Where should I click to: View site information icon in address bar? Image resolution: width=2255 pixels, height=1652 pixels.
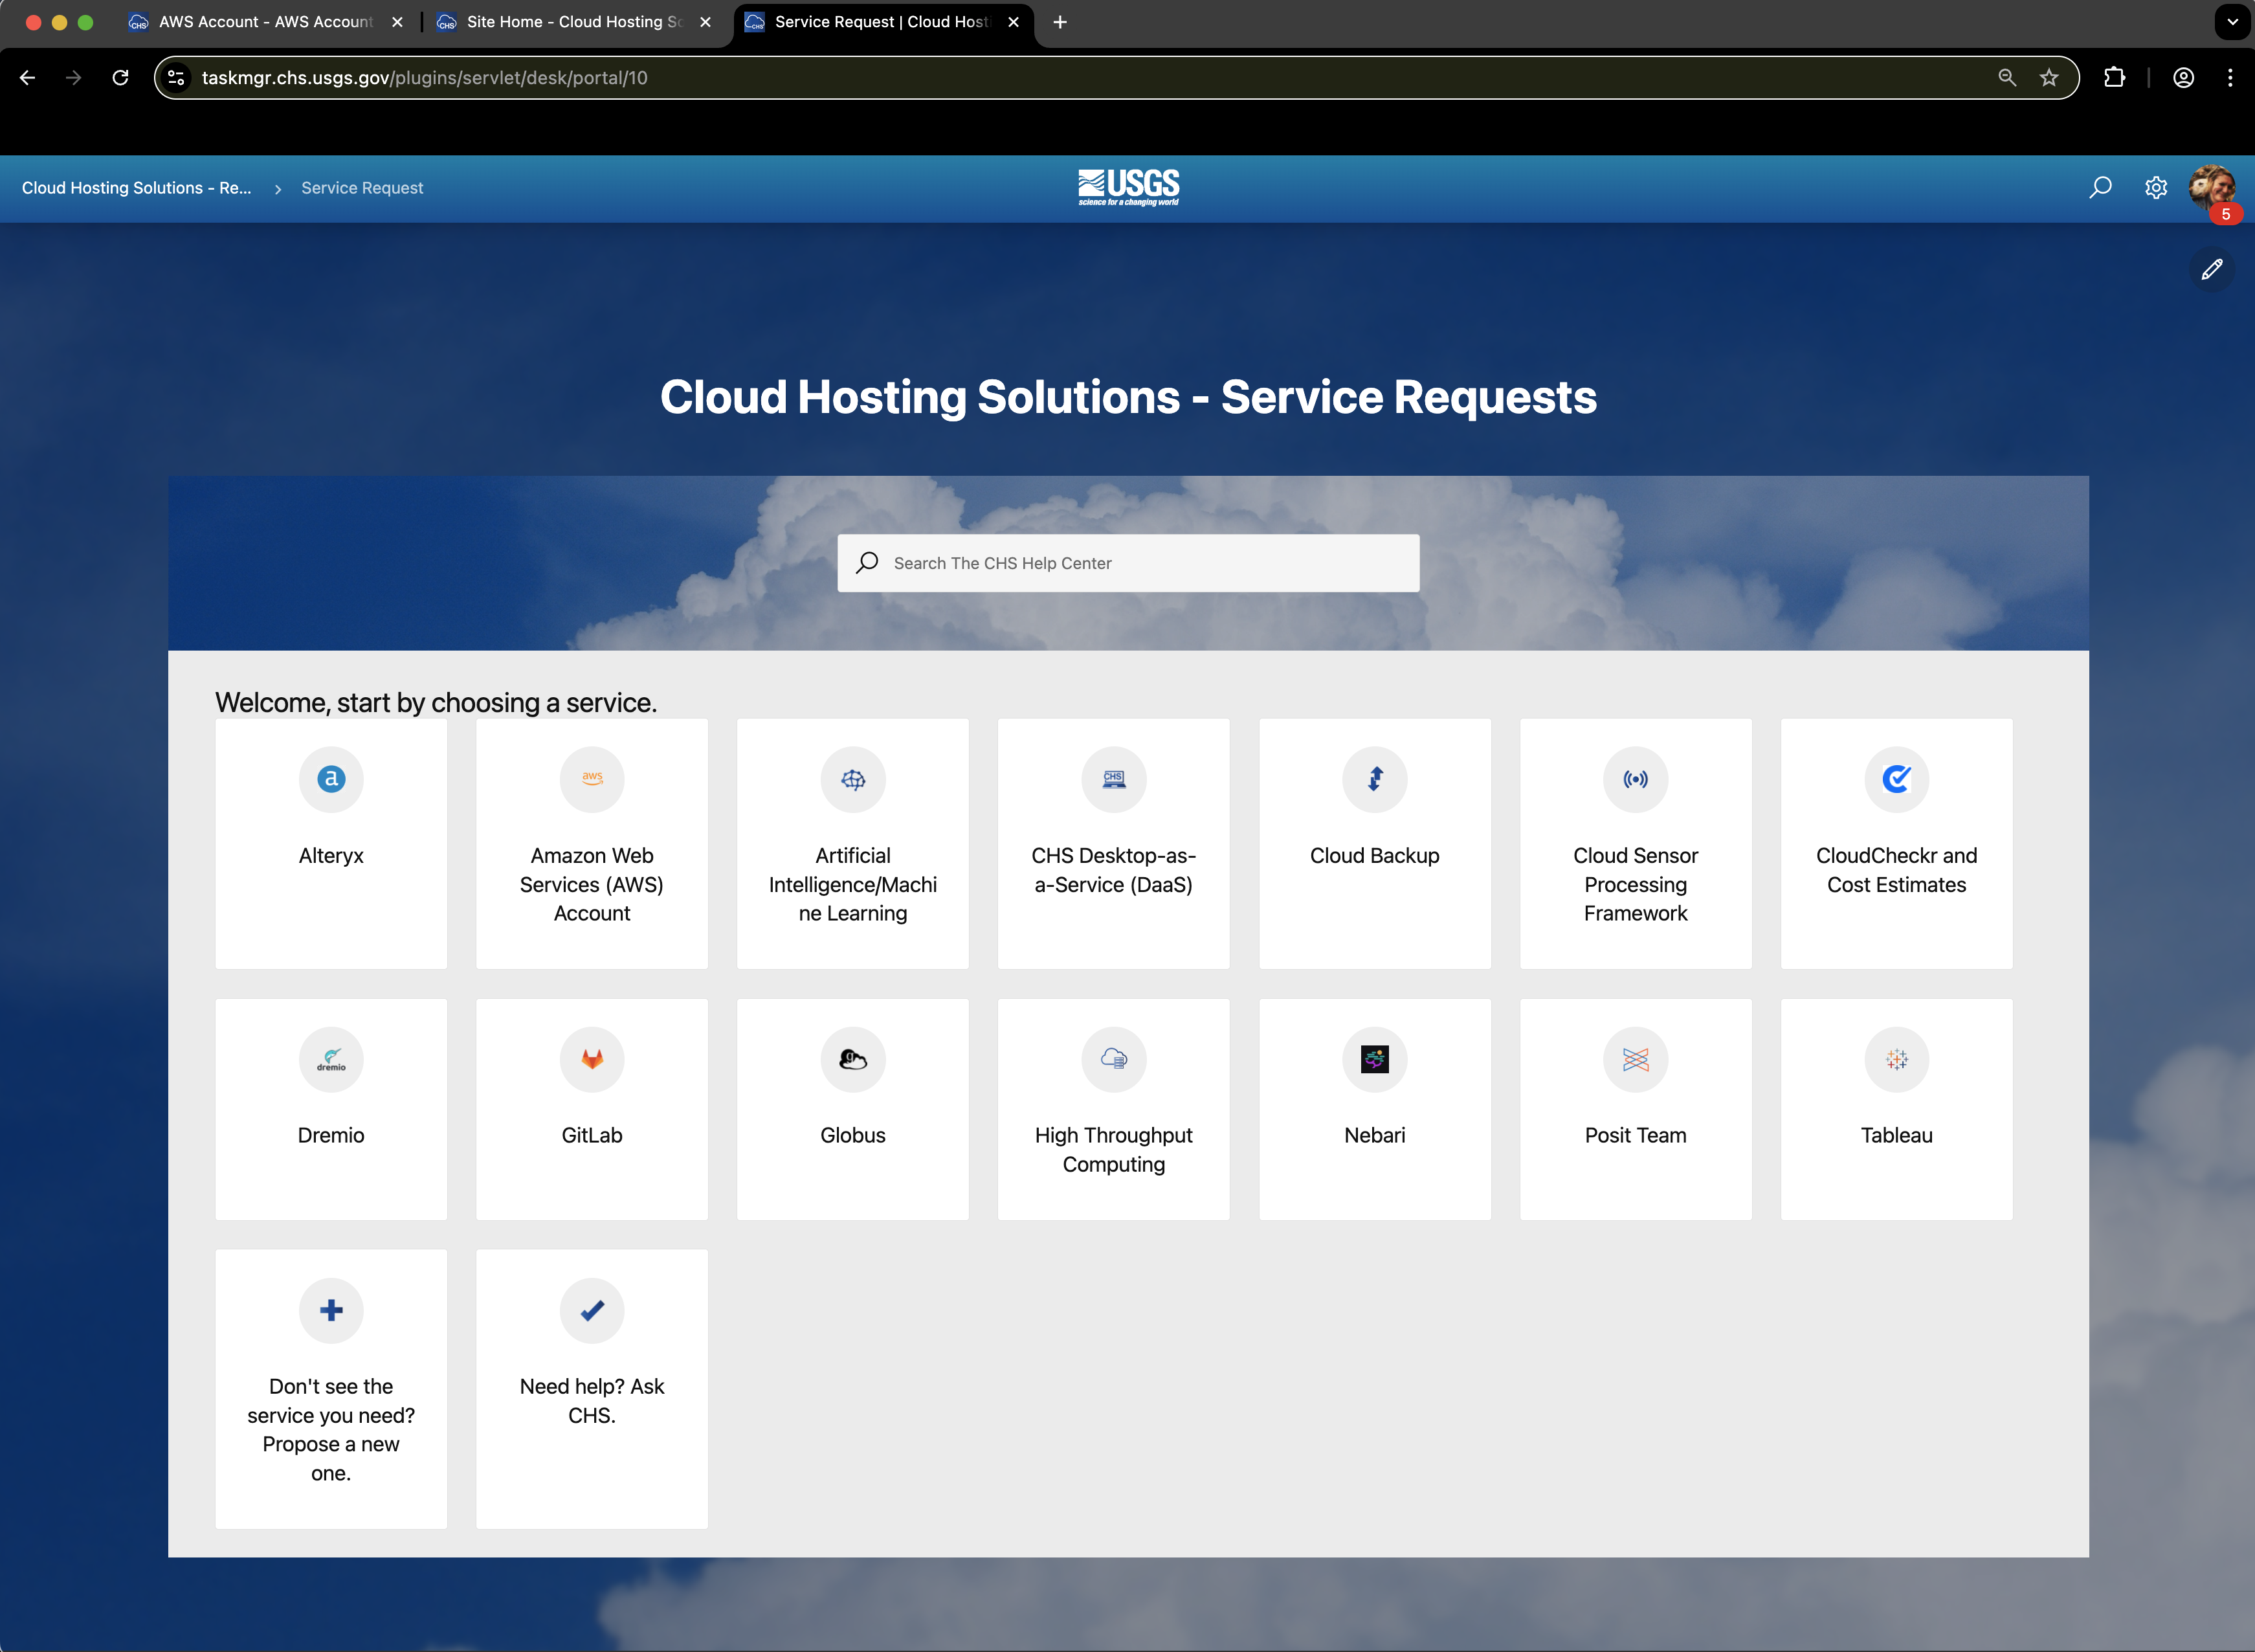pyautogui.click(x=176, y=78)
